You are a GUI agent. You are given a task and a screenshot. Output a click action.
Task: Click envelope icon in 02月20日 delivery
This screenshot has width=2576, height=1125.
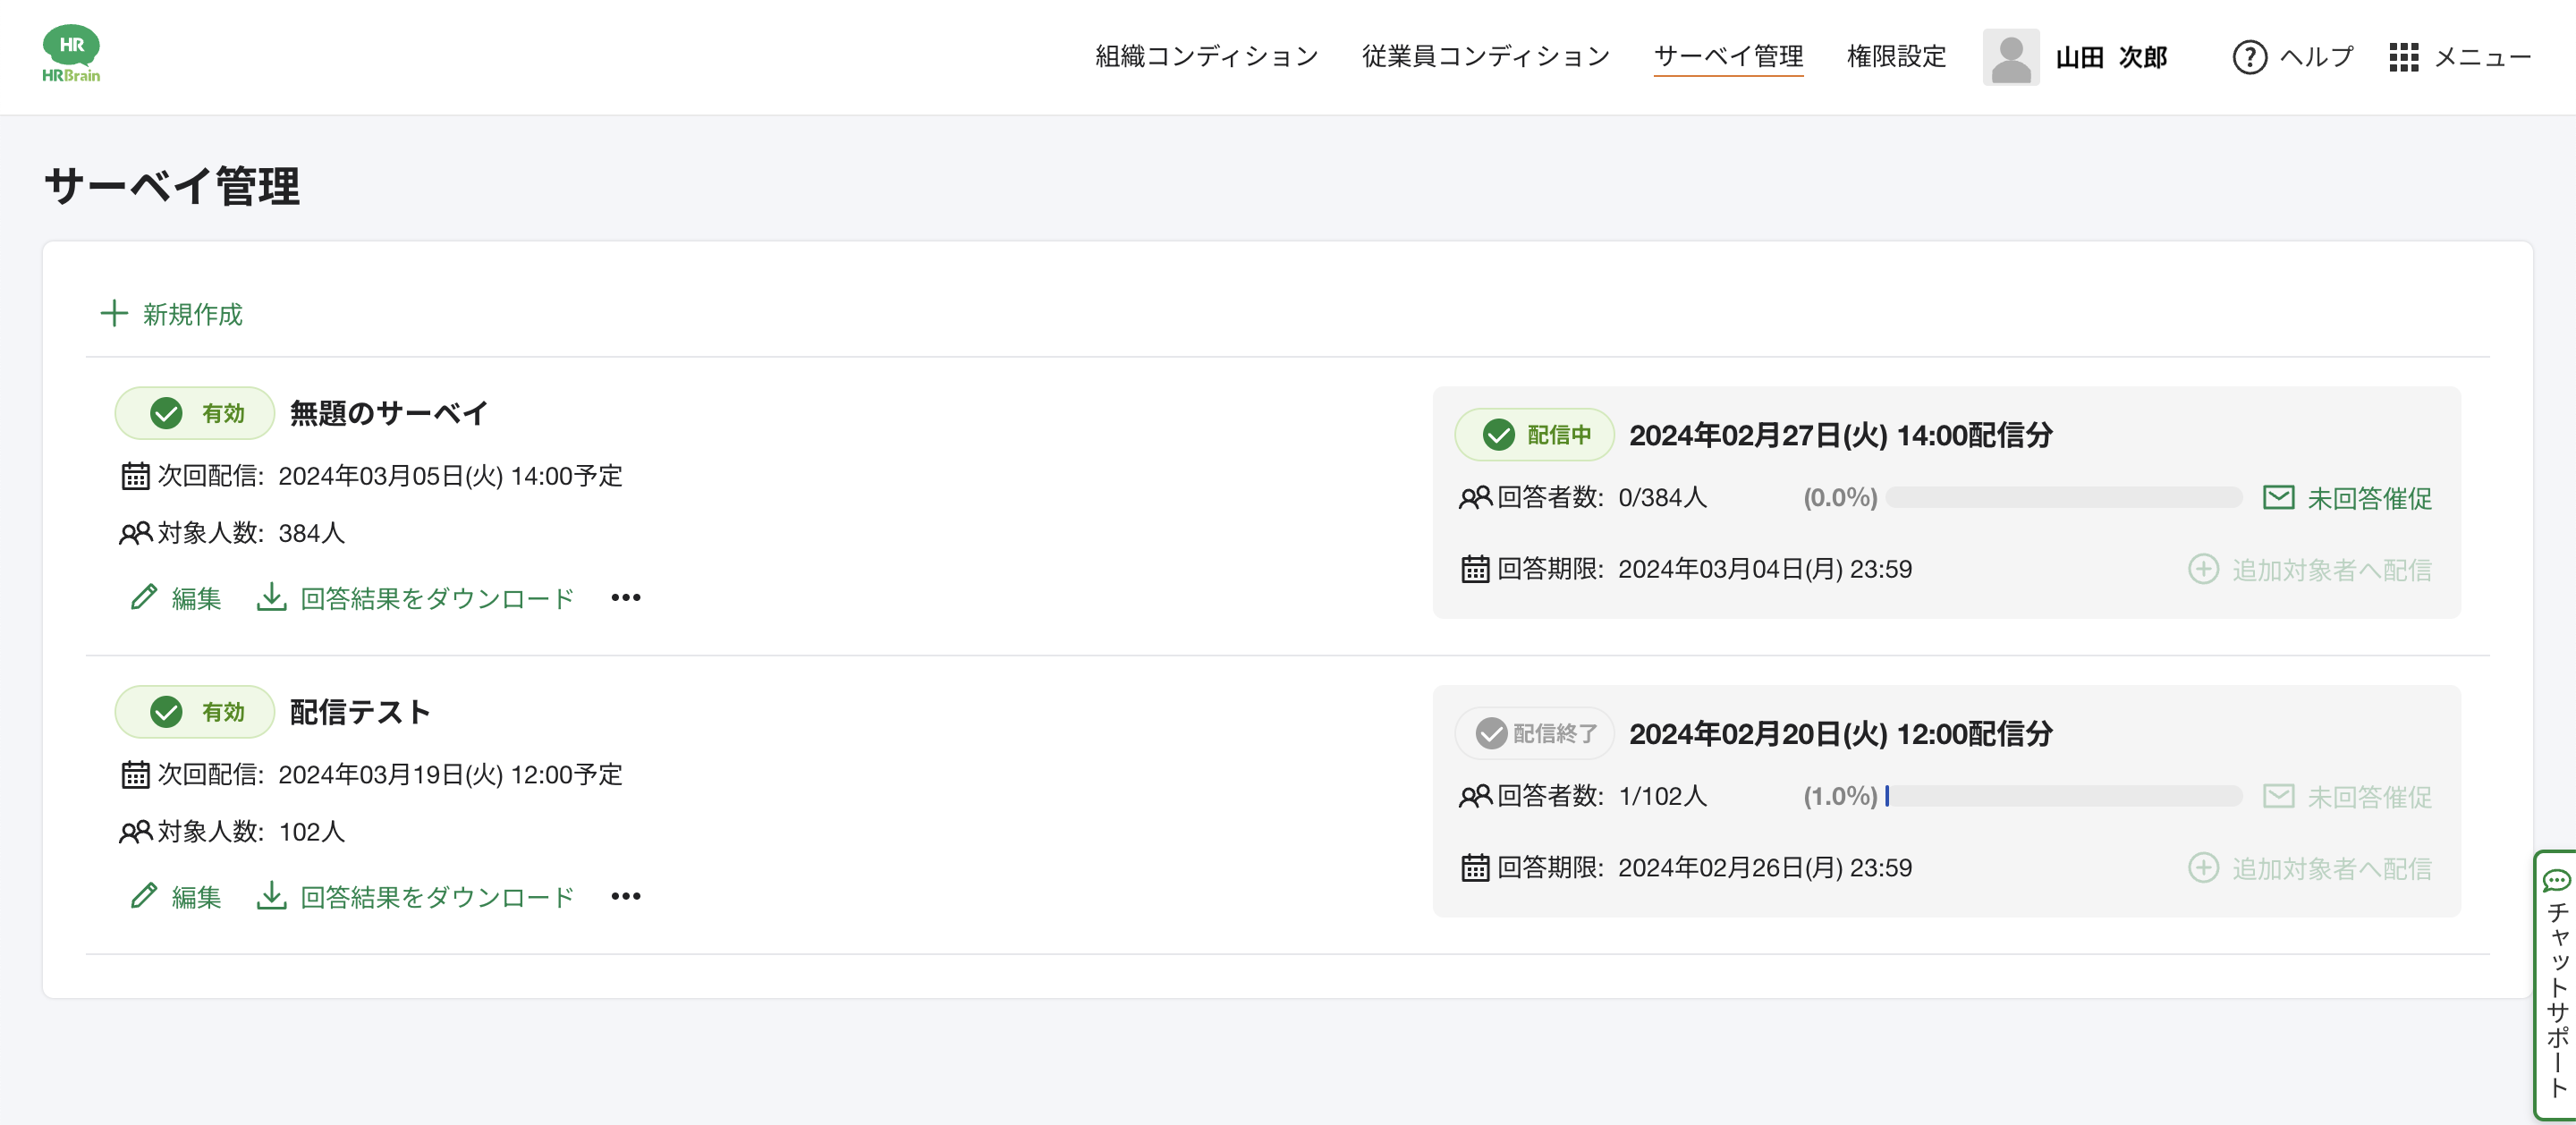coord(2278,796)
